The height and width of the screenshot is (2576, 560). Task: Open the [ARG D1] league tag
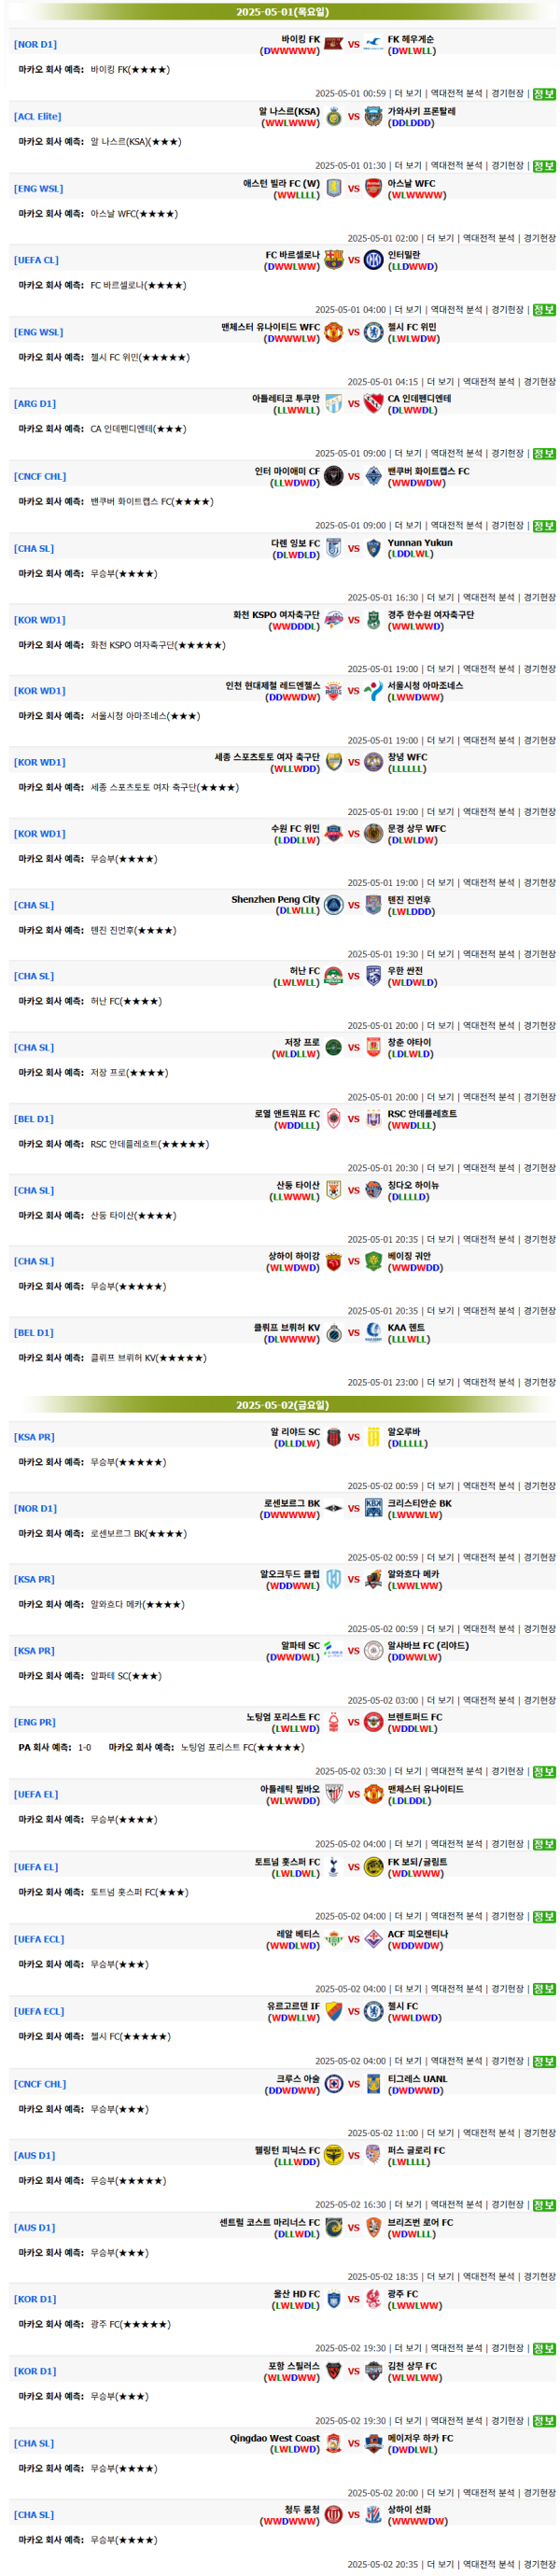tap(35, 404)
